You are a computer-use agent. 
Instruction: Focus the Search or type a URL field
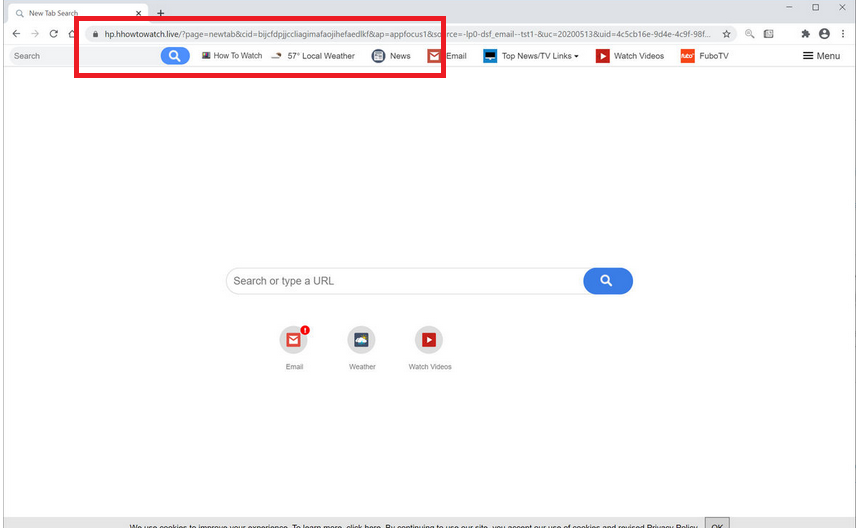point(405,281)
